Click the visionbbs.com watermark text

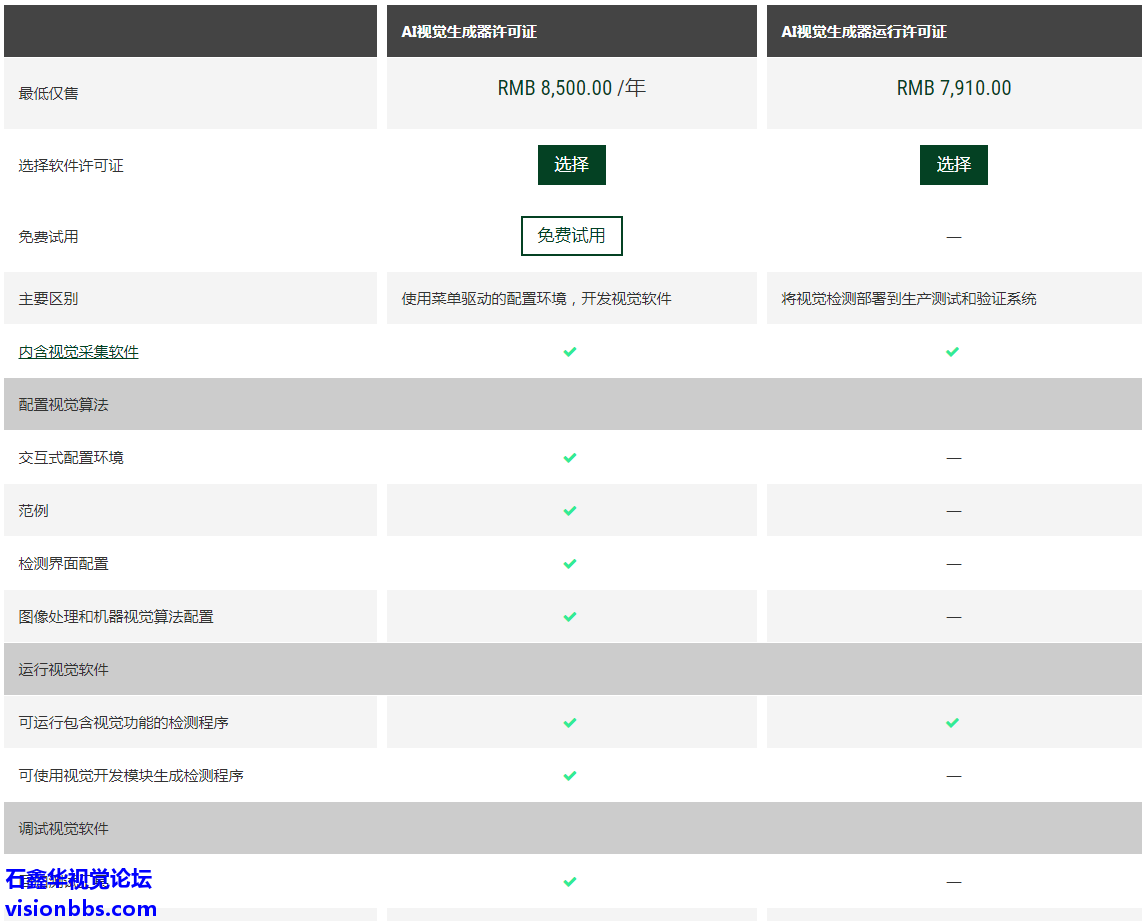81,908
